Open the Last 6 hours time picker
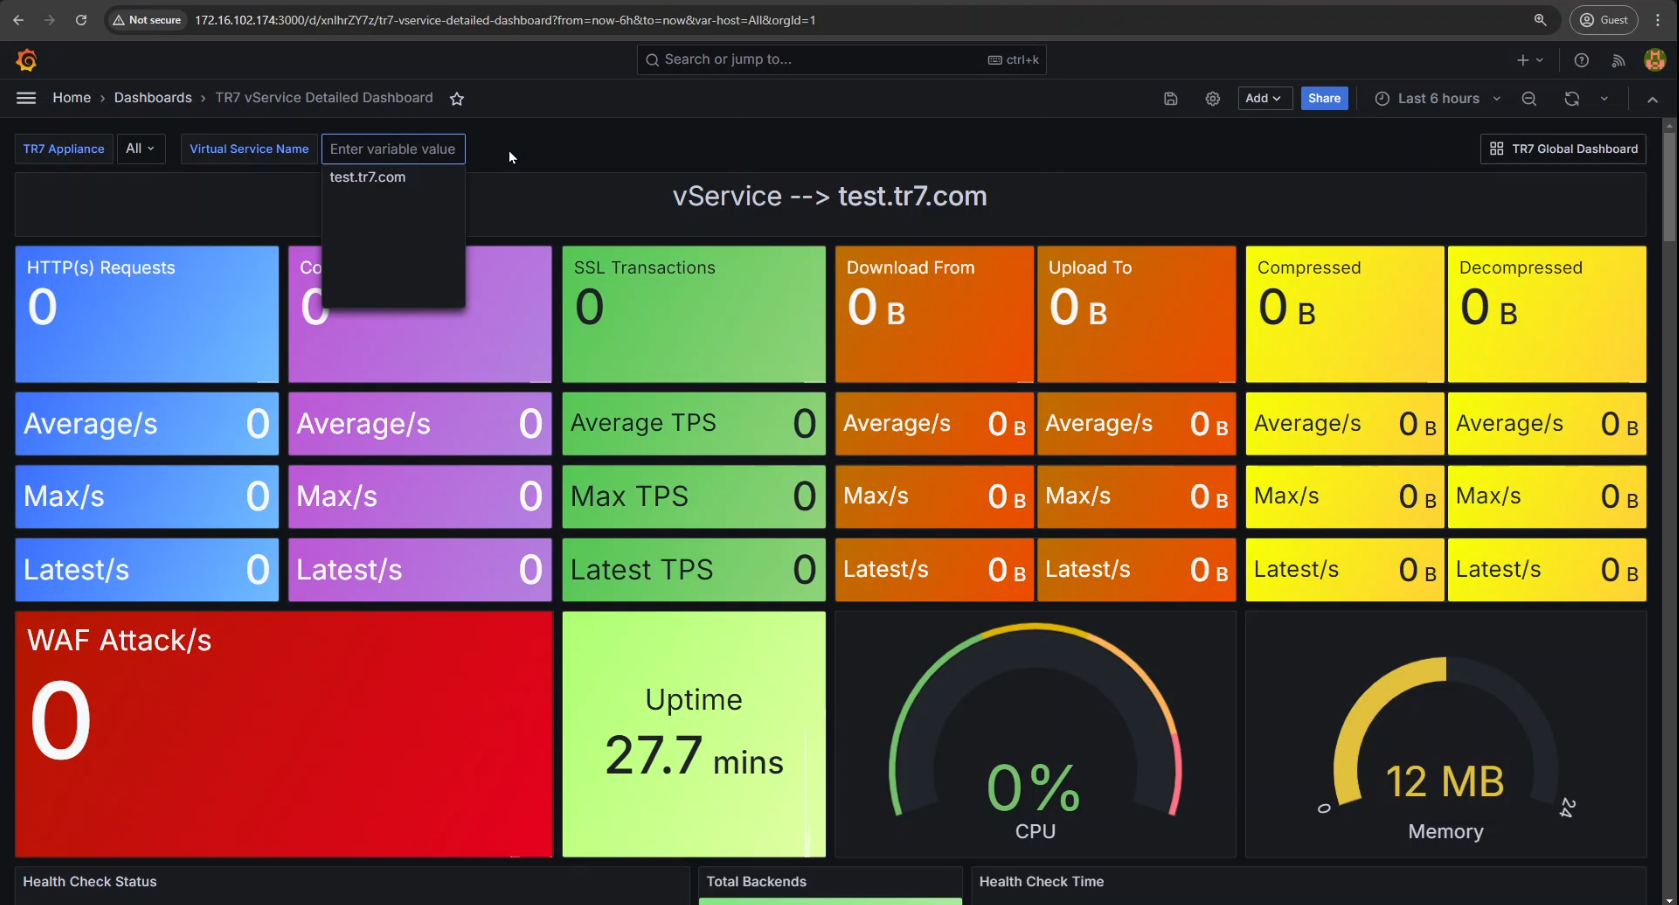Viewport: 1679px width, 905px height. pyautogui.click(x=1438, y=98)
